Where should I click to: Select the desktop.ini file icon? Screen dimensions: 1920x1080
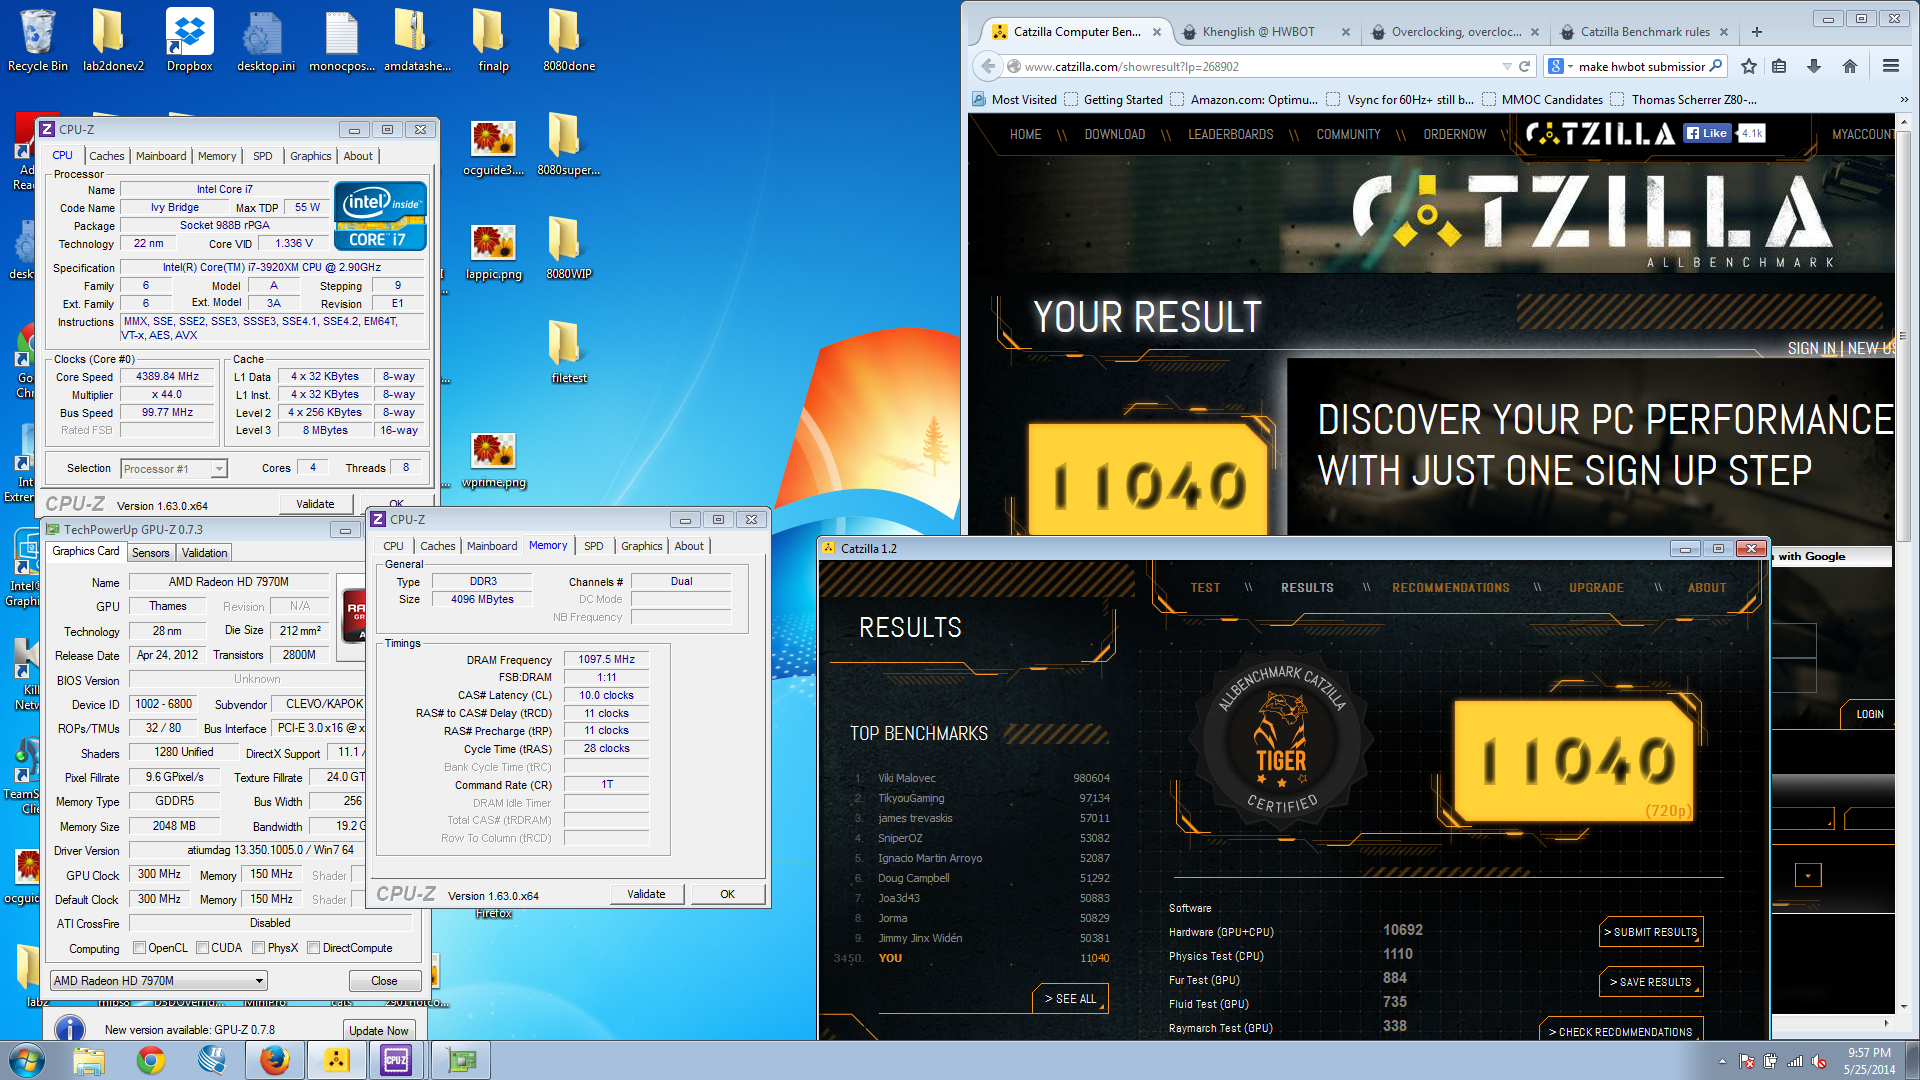click(x=265, y=40)
